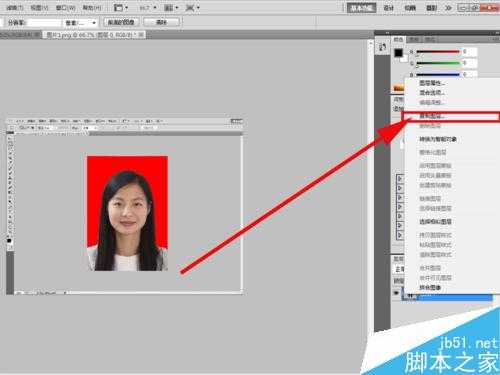Open the 像素 resolution unit dropdown
The width and height of the screenshot is (500, 375).
(80, 23)
